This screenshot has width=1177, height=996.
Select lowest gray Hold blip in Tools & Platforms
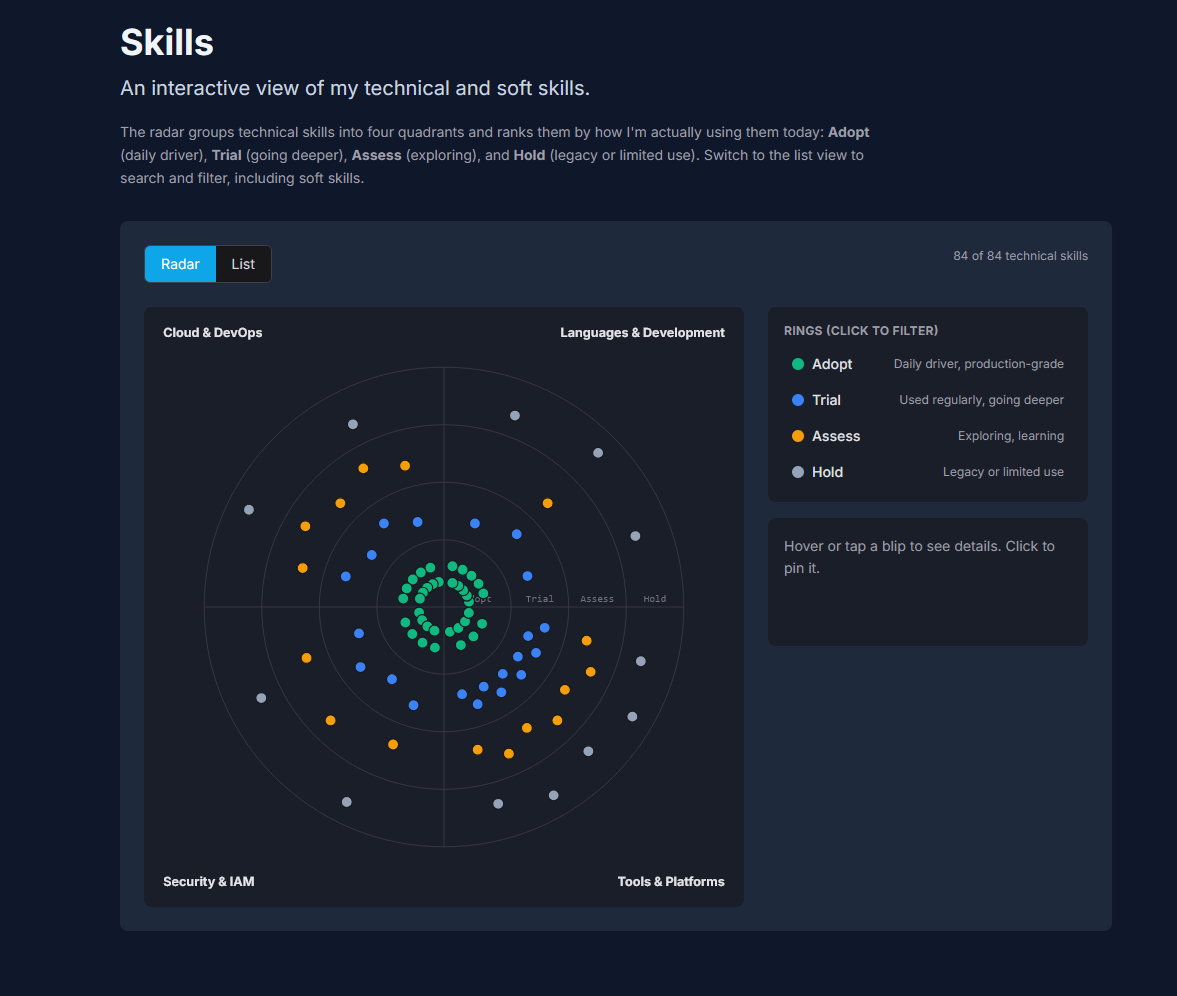click(498, 804)
